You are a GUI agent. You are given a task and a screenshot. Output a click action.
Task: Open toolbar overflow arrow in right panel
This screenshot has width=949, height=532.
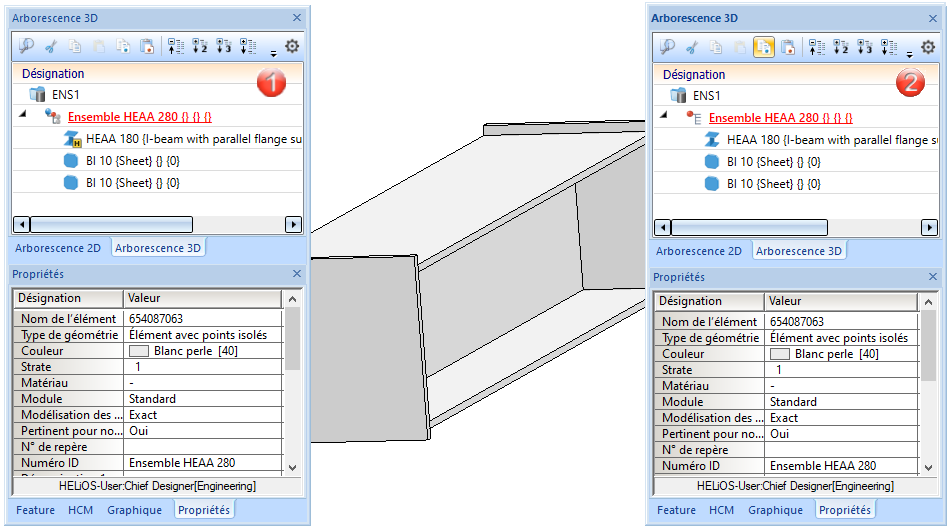pyautogui.click(x=910, y=54)
